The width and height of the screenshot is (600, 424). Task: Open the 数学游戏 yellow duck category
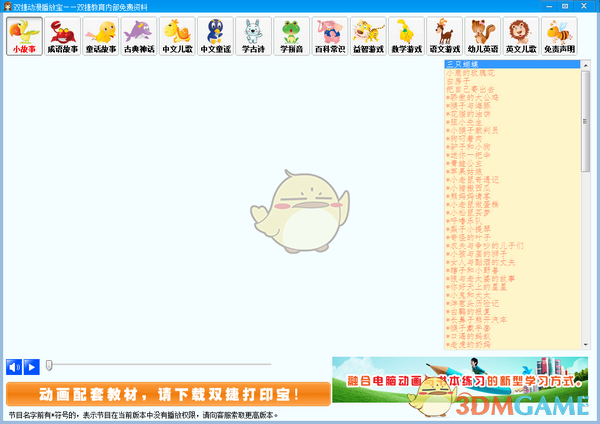406,36
